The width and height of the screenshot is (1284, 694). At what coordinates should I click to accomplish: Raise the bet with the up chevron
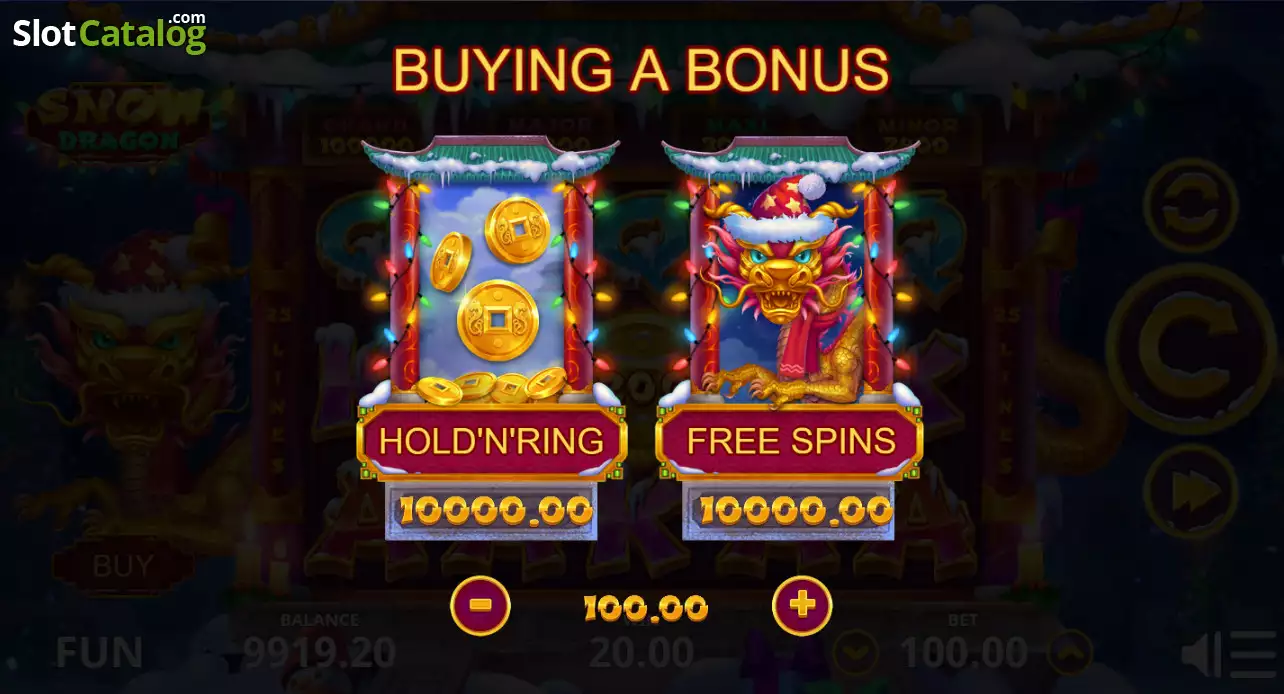pyautogui.click(x=1070, y=653)
